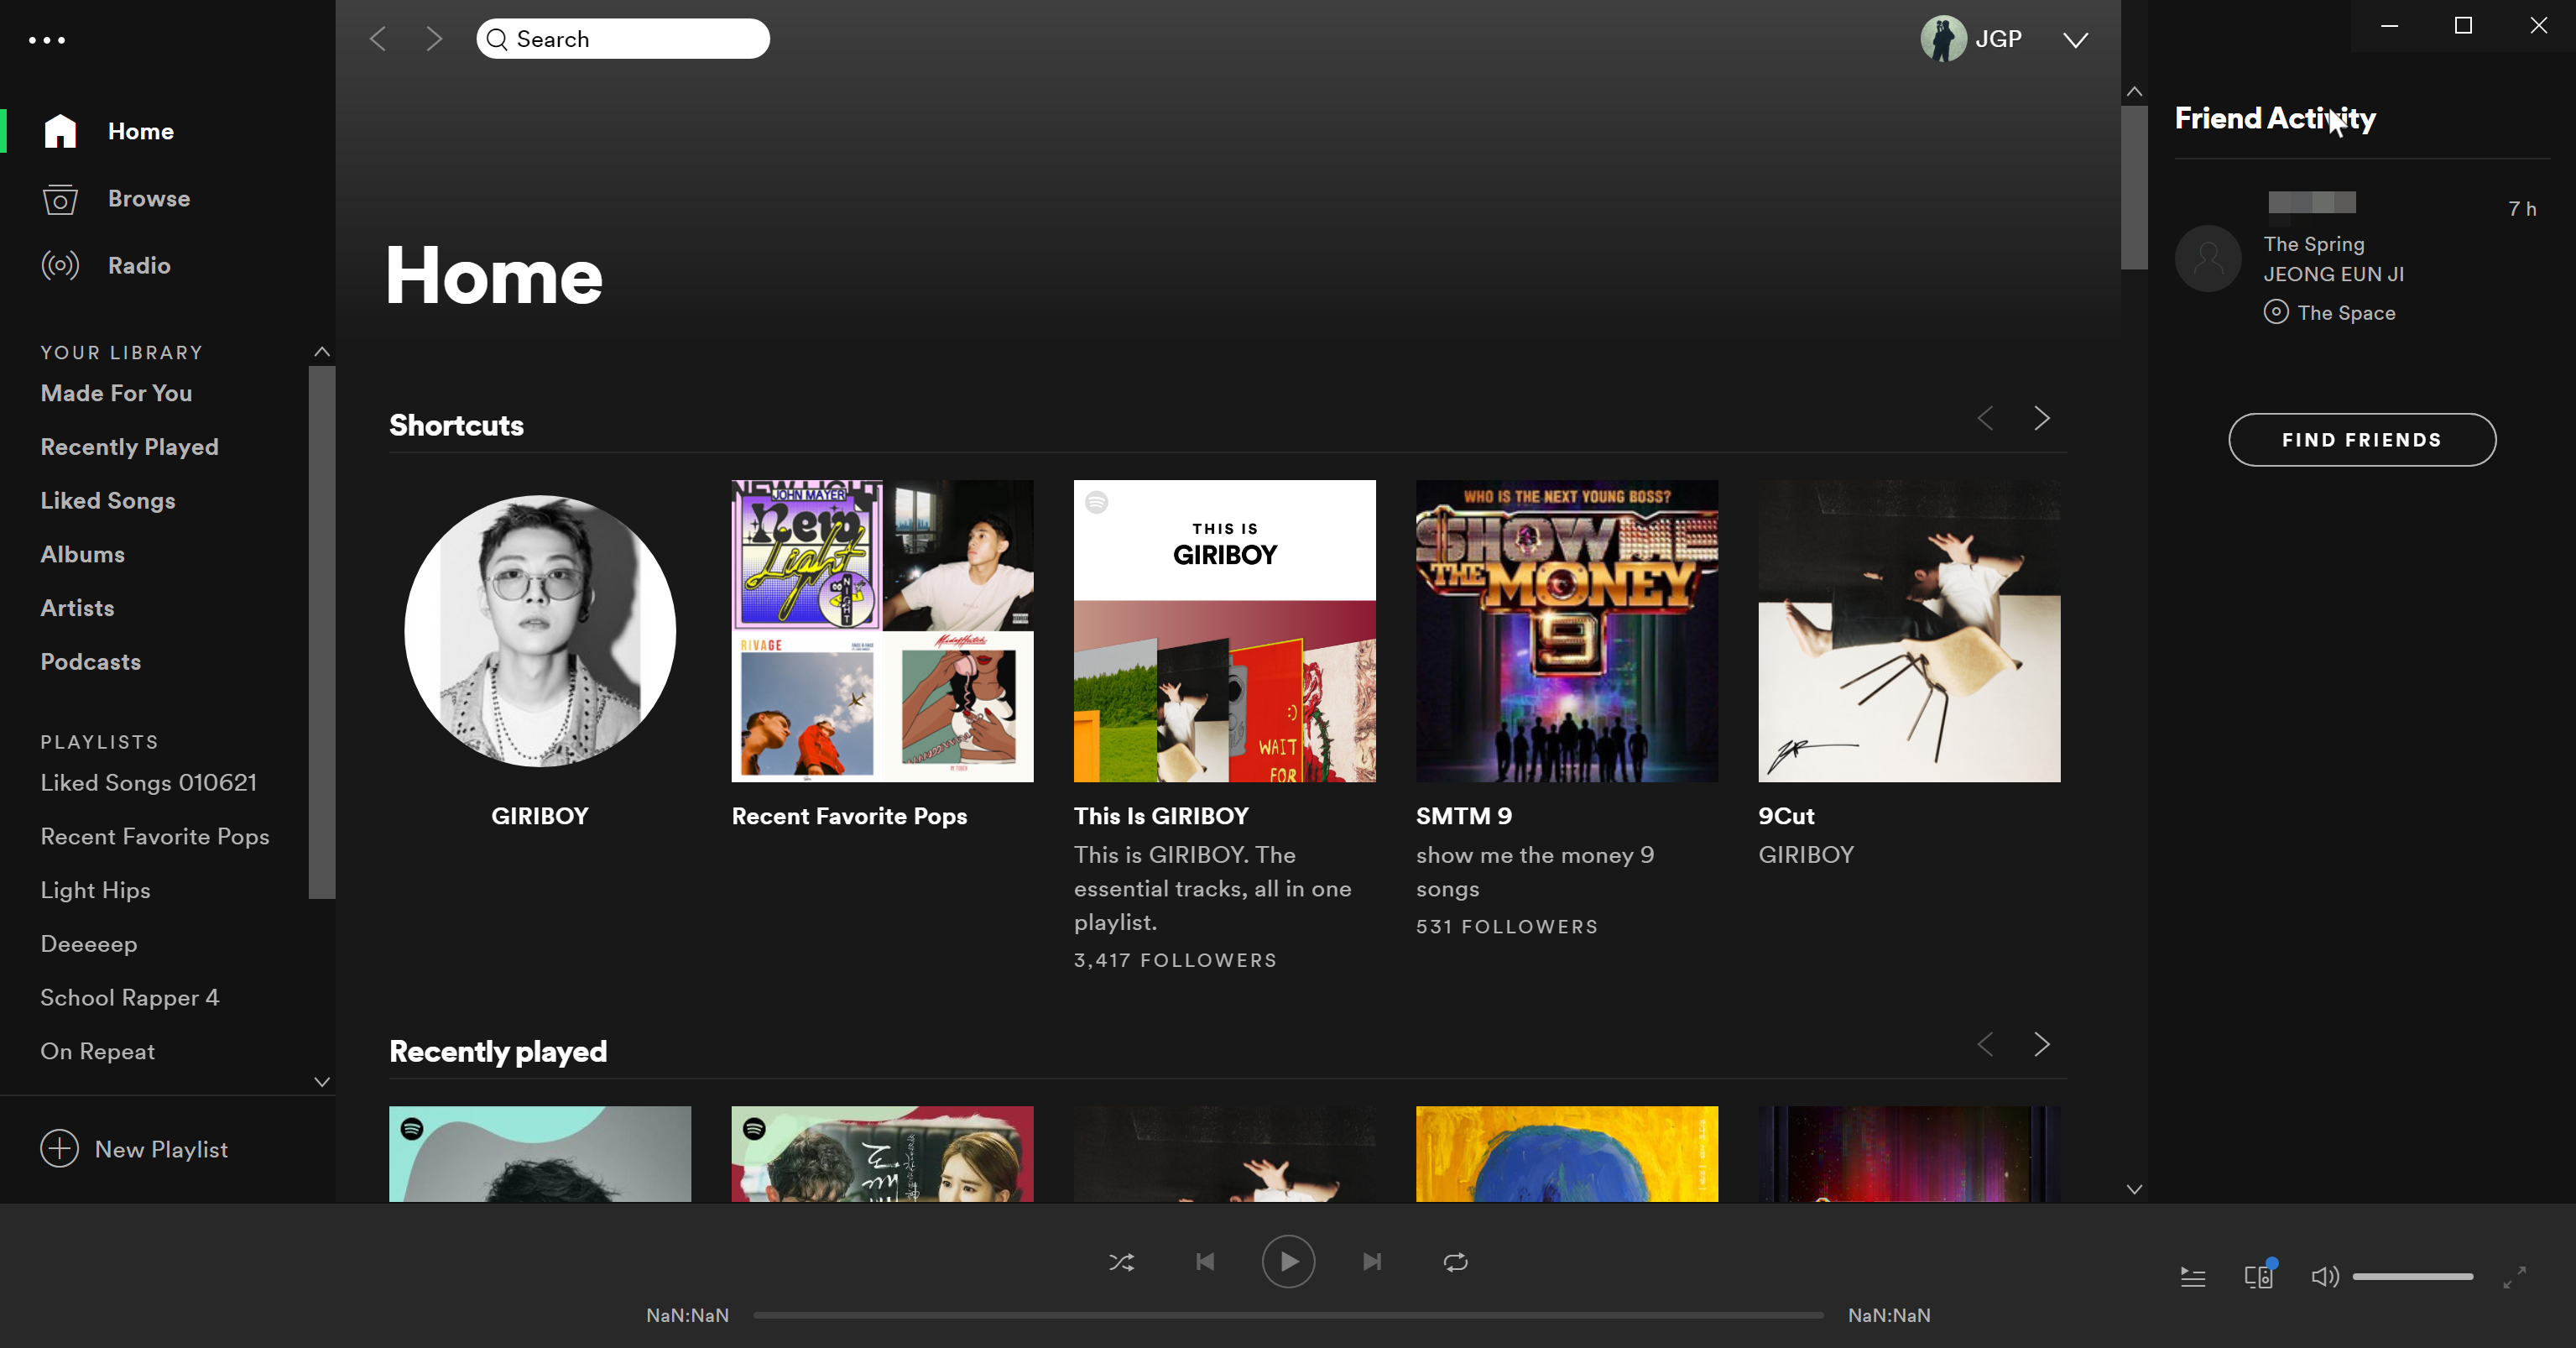Open the JGP account dropdown arrow
2576x1348 pixels.
[2075, 40]
